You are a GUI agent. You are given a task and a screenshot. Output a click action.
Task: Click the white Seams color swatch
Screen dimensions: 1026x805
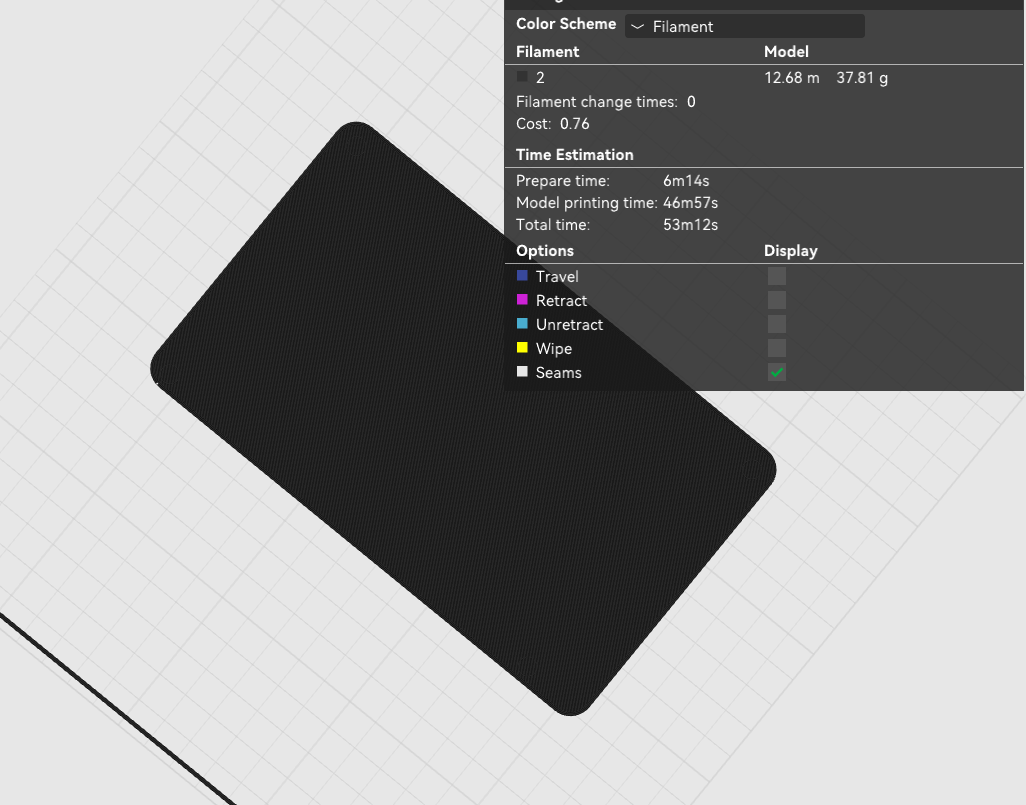coord(522,372)
